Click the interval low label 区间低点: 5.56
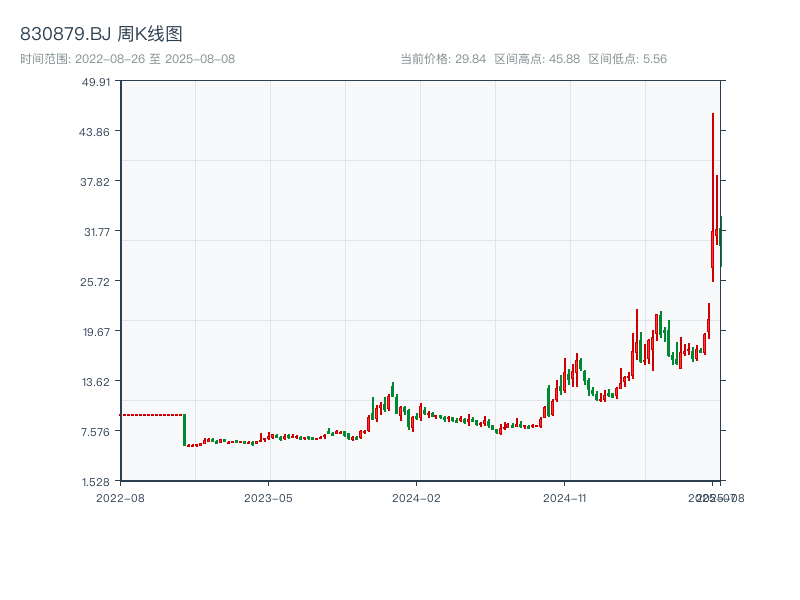 (628, 59)
